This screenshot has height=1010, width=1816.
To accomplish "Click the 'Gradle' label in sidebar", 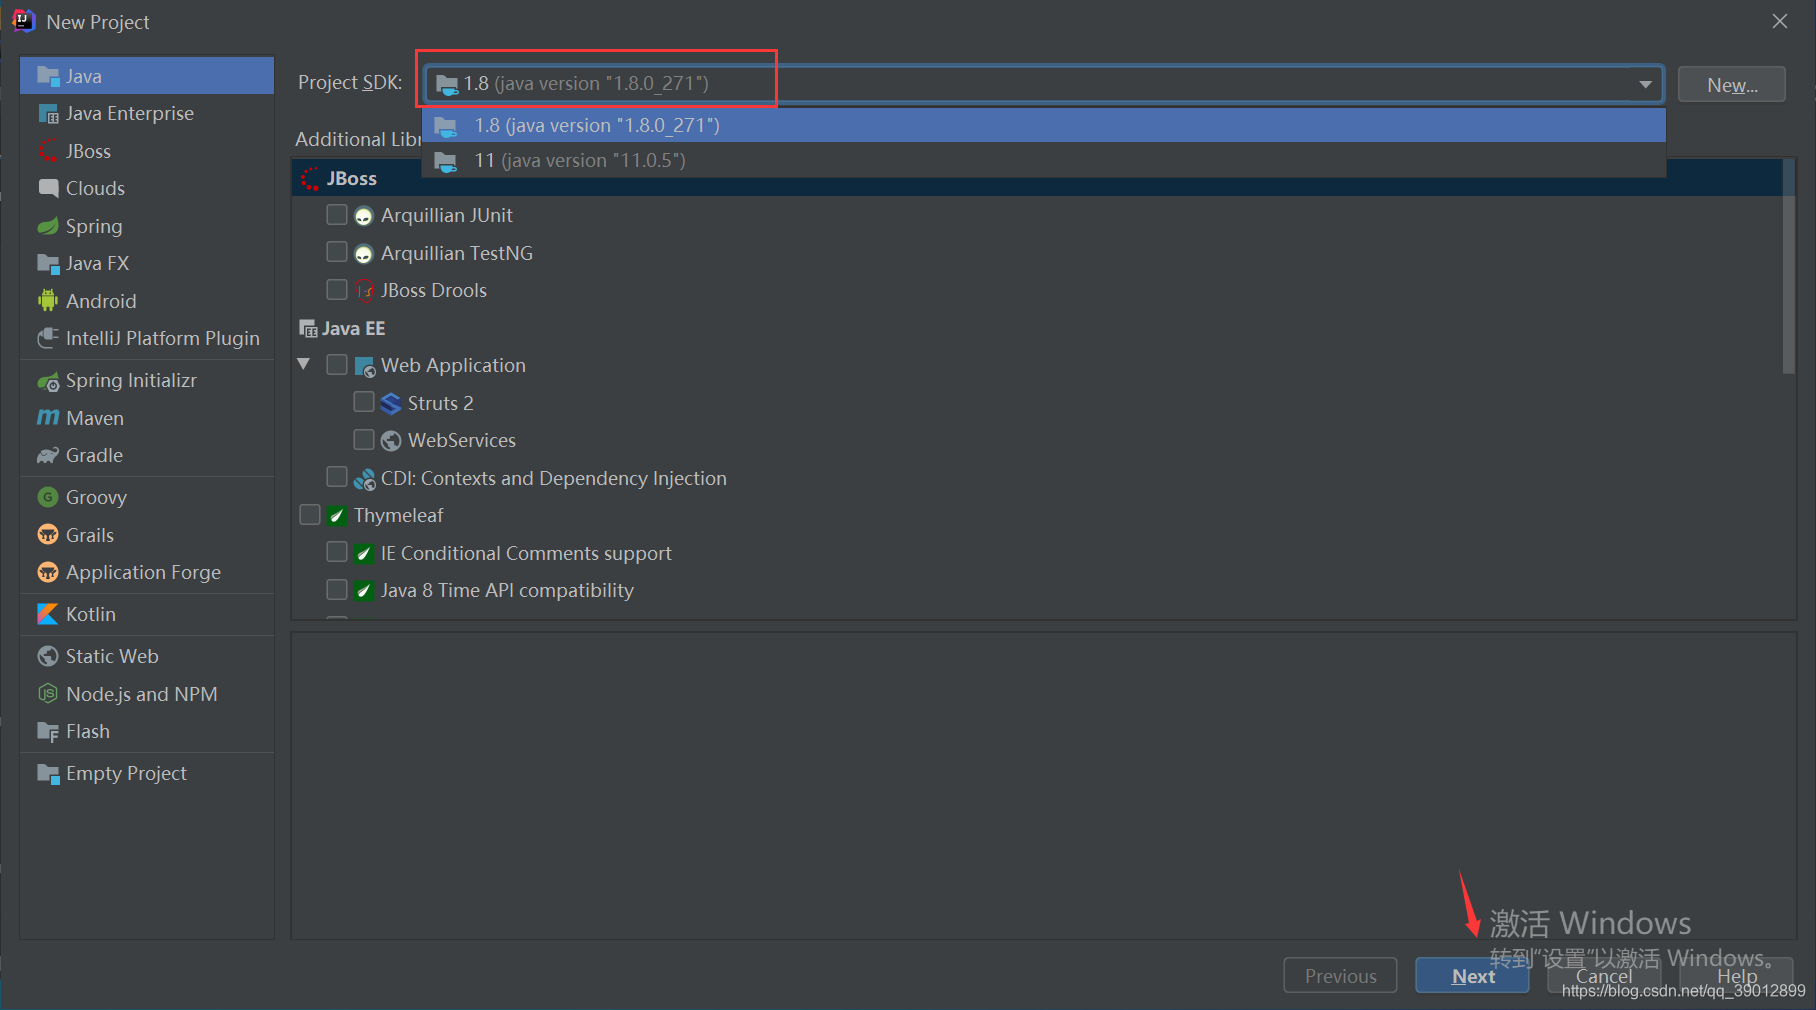I will click(94, 455).
